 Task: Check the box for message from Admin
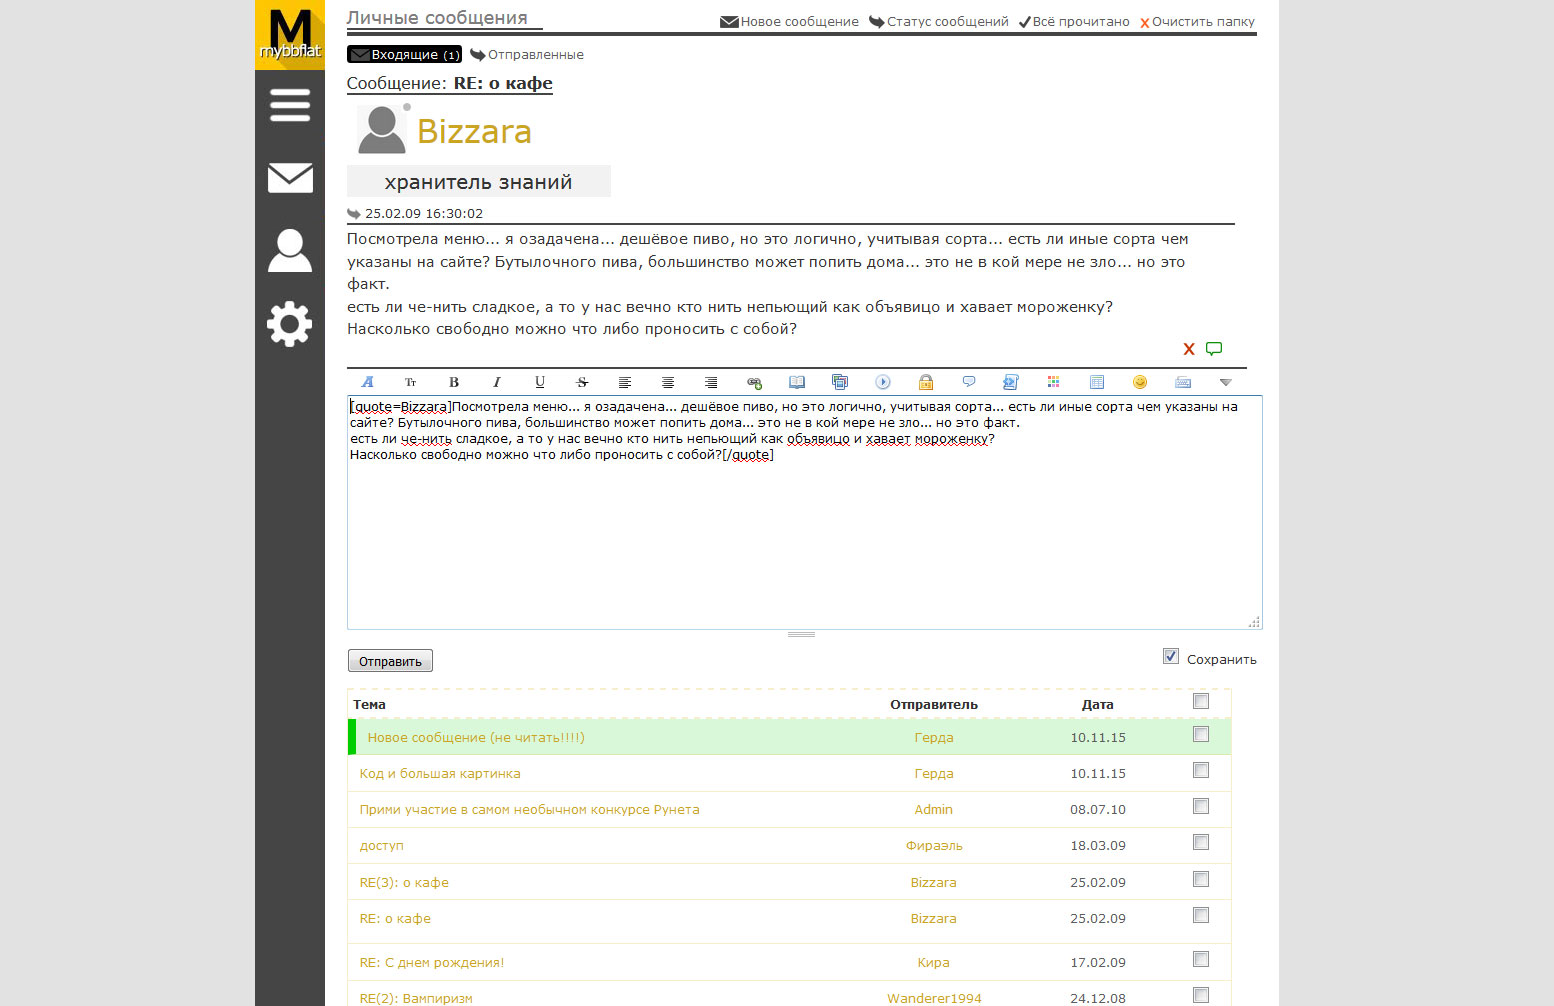click(x=1201, y=807)
